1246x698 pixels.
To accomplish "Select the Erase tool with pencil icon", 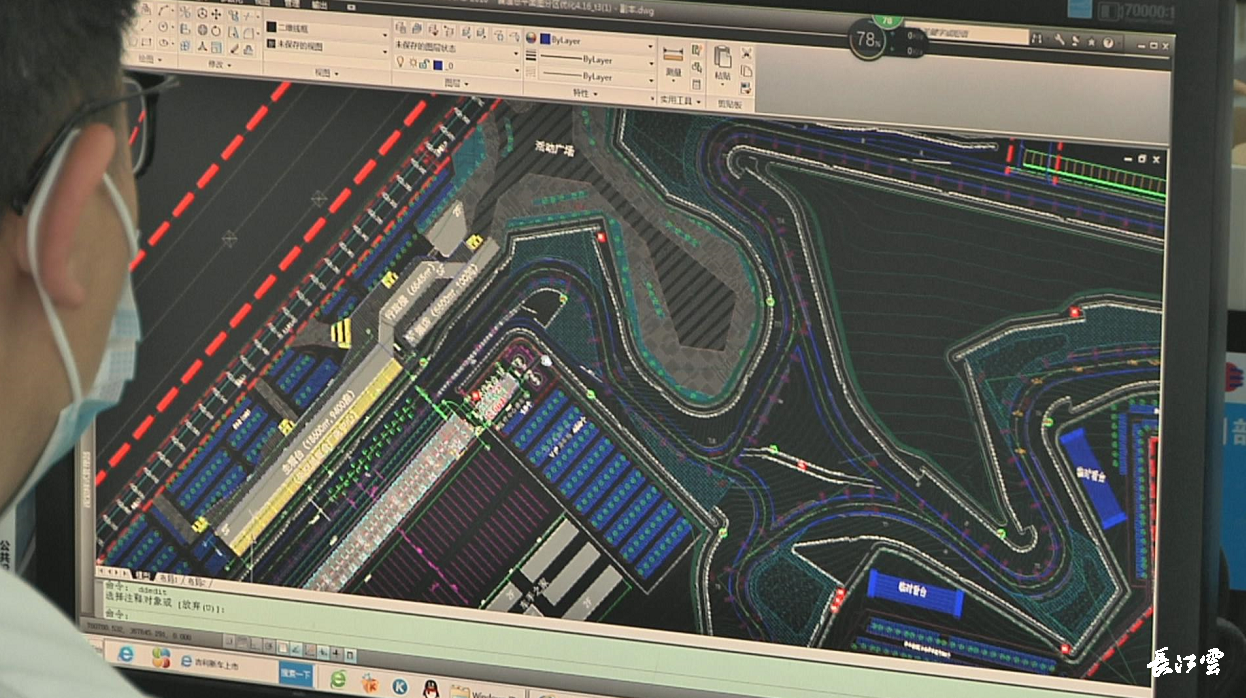I will click(x=234, y=48).
